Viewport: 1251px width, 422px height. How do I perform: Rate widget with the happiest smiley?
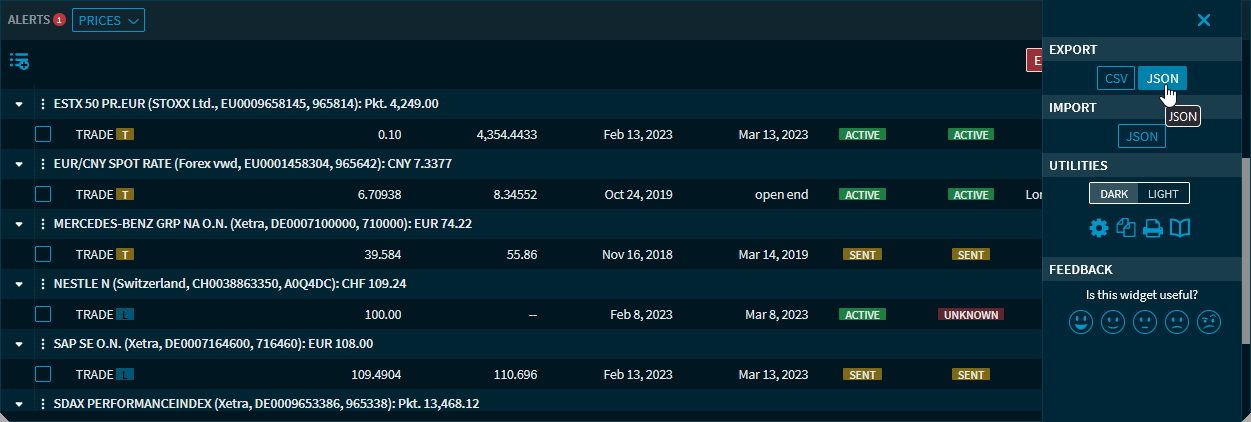(x=1080, y=323)
